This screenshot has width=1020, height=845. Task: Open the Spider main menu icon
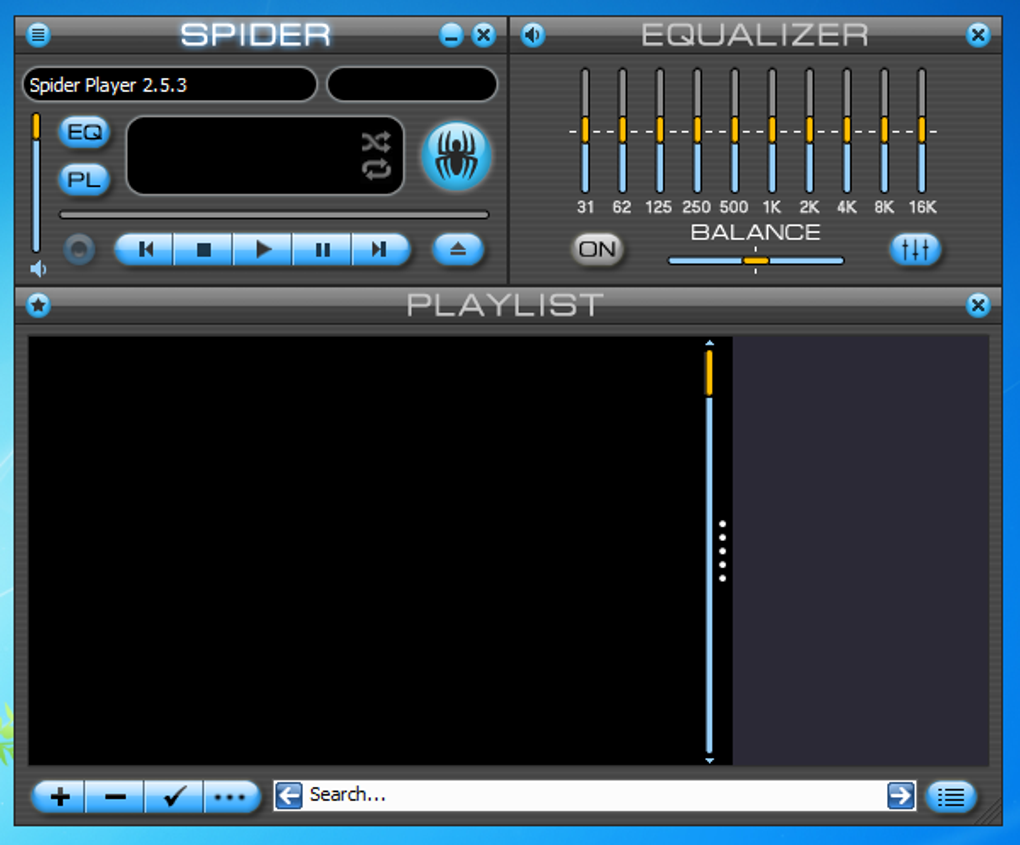click(38, 34)
